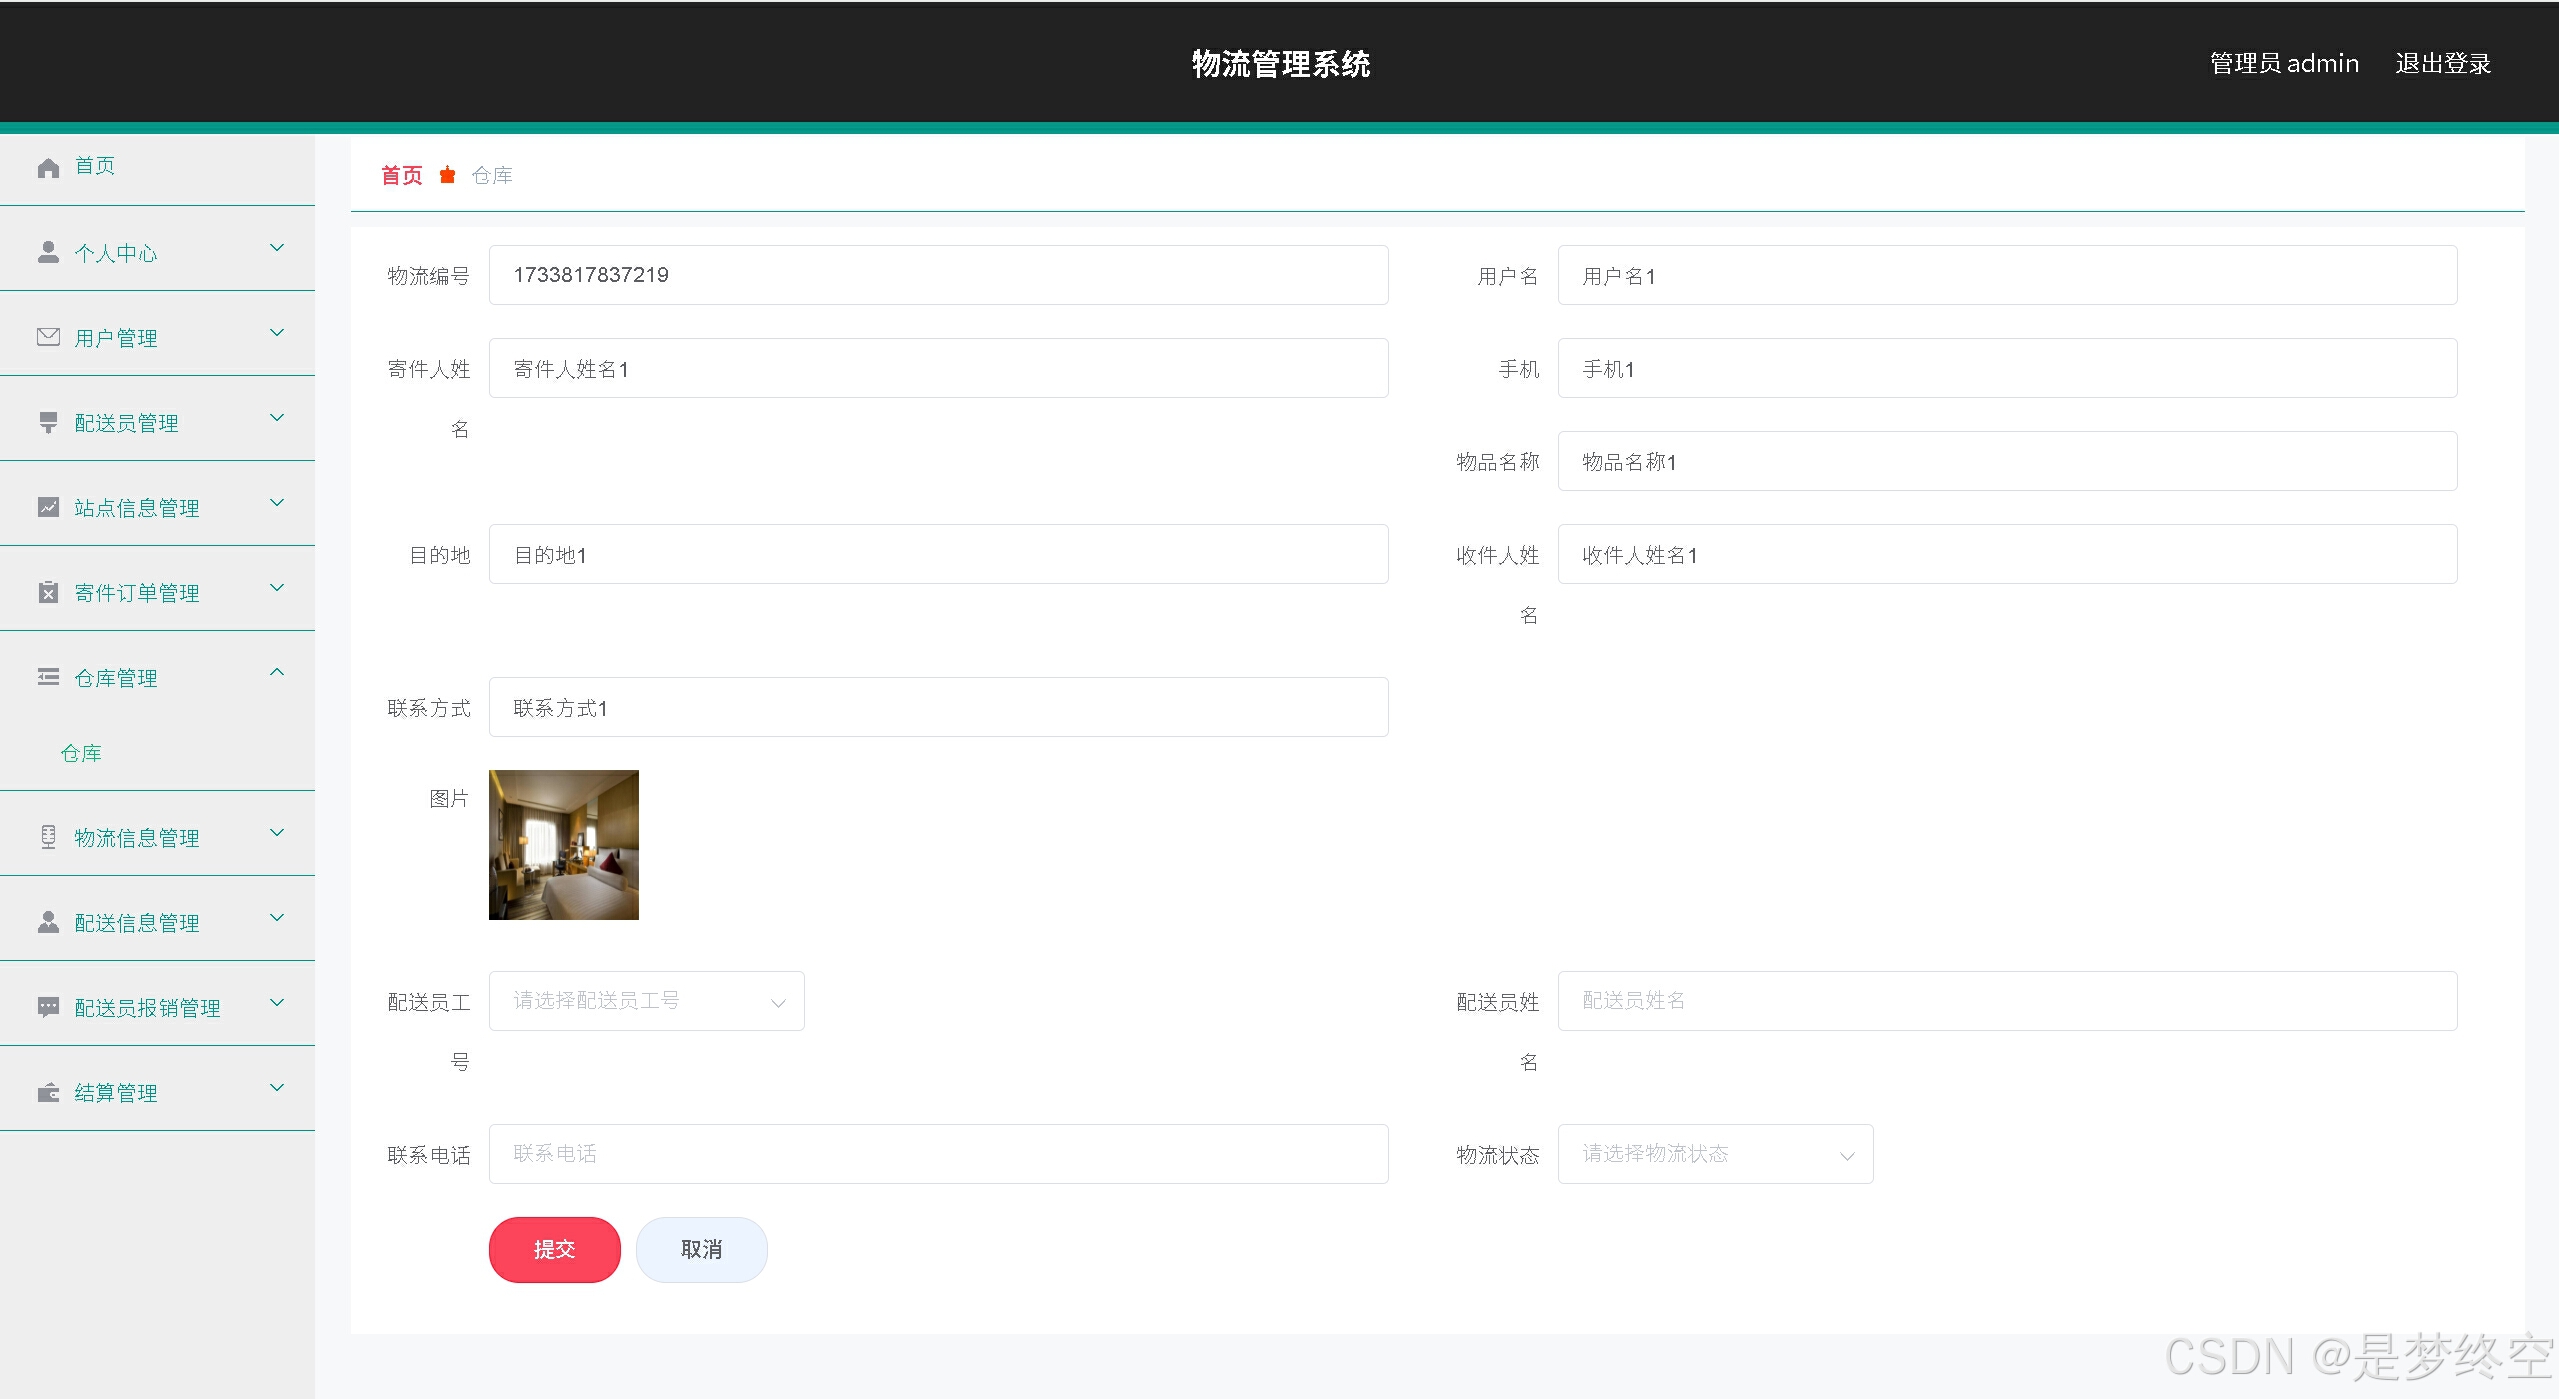Open the 配送员工号 dropdown selector
Image resolution: width=2559 pixels, height=1399 pixels.
click(646, 1001)
